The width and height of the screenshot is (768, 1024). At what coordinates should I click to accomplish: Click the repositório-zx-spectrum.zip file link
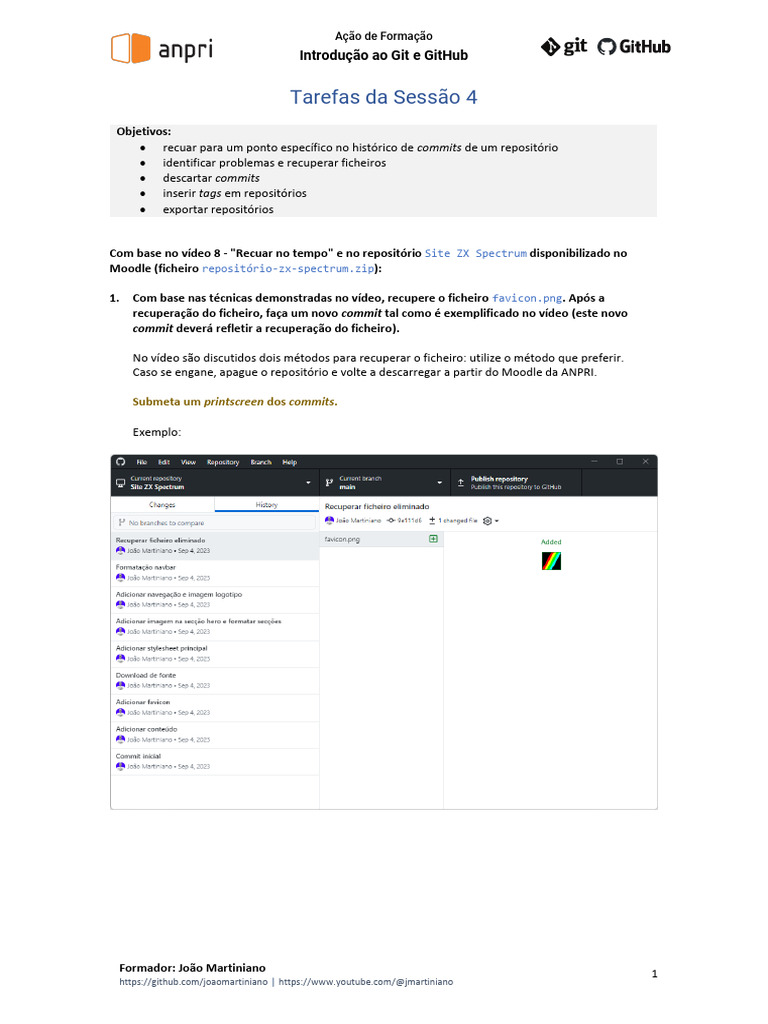point(288,268)
